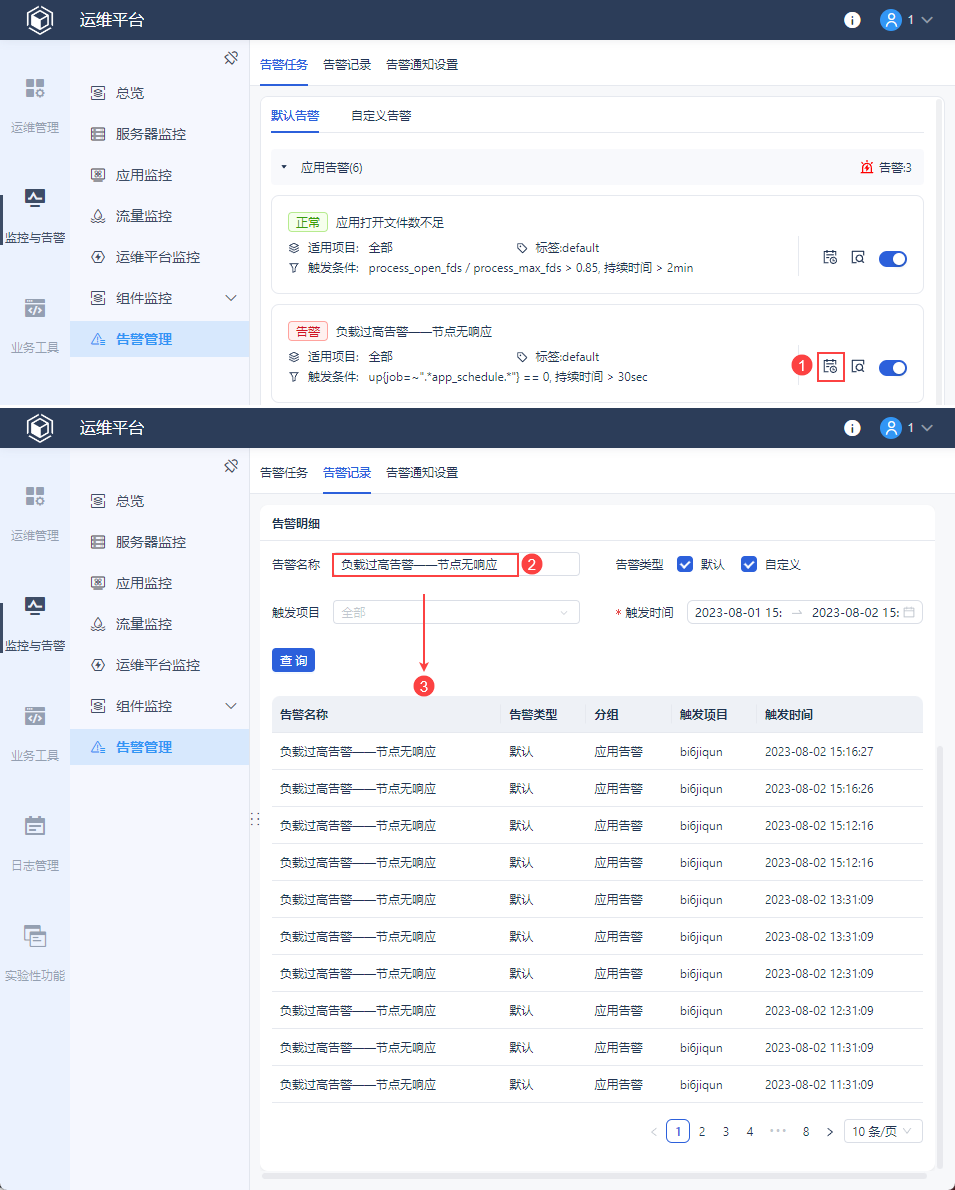Expand the pagination ellipsis for more pages
This screenshot has height=1190, width=955.
click(x=778, y=1131)
